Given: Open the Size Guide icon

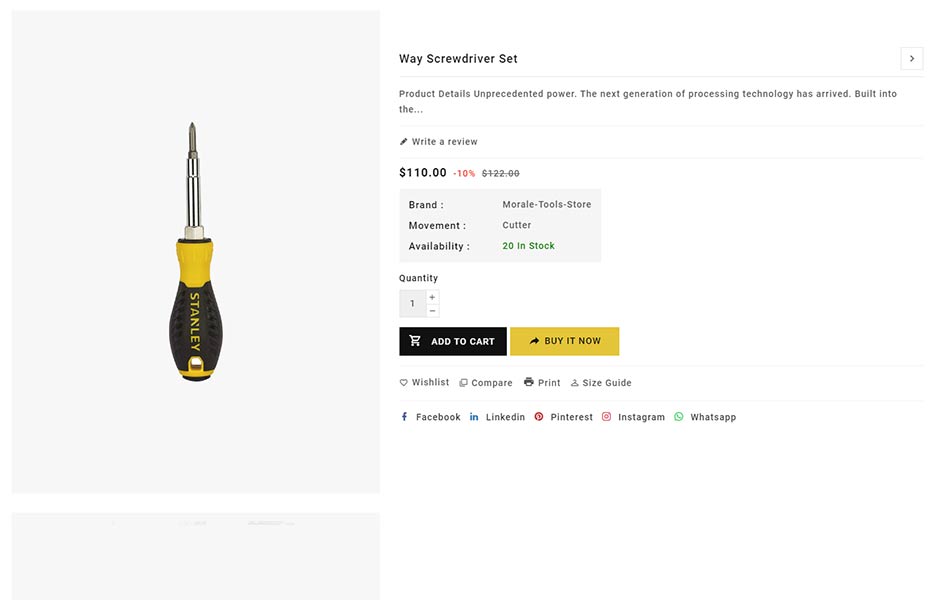Looking at the screenshot, I should (575, 383).
